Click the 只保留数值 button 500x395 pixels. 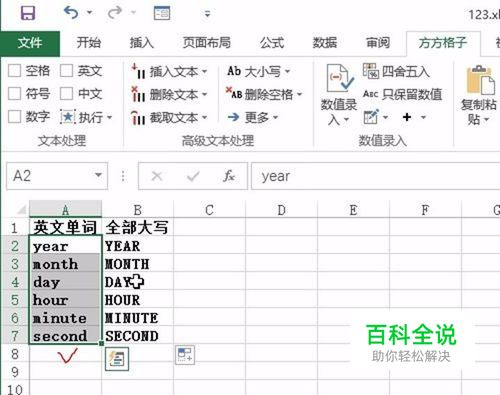coord(403,94)
